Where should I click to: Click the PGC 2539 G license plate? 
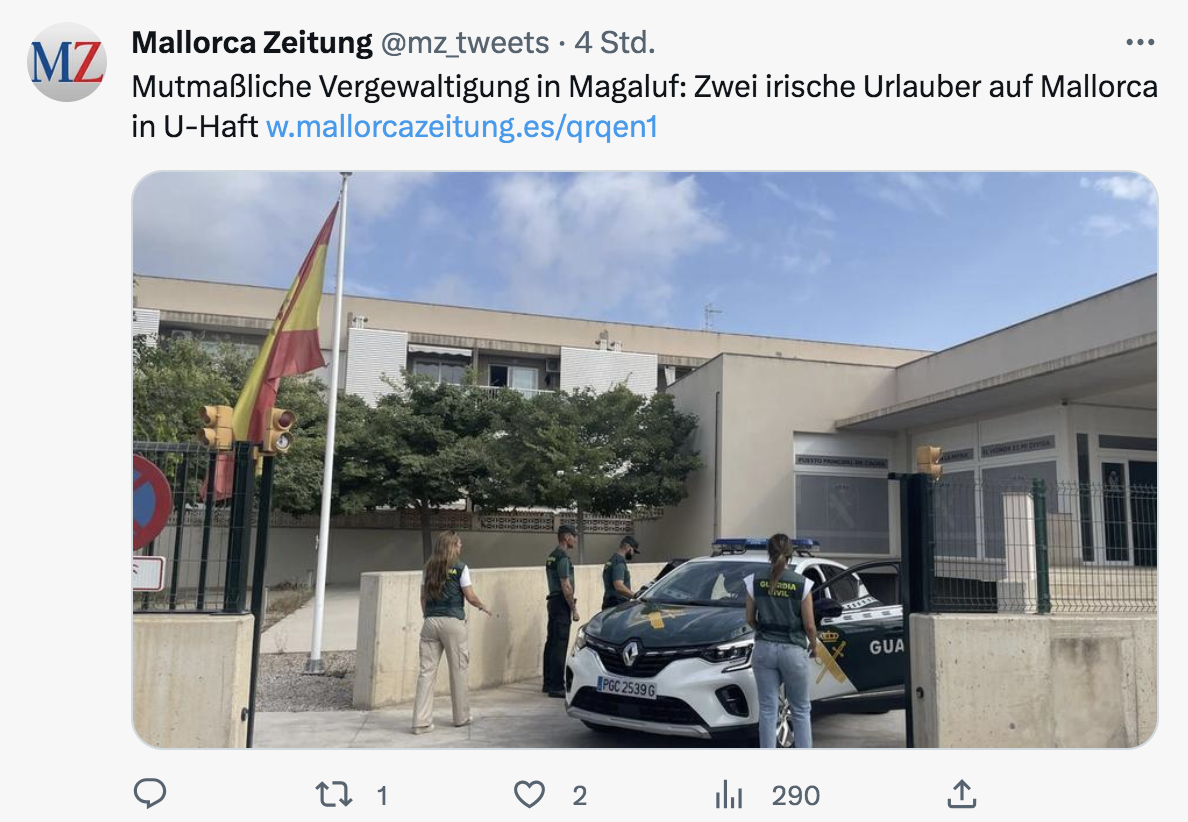(x=627, y=688)
